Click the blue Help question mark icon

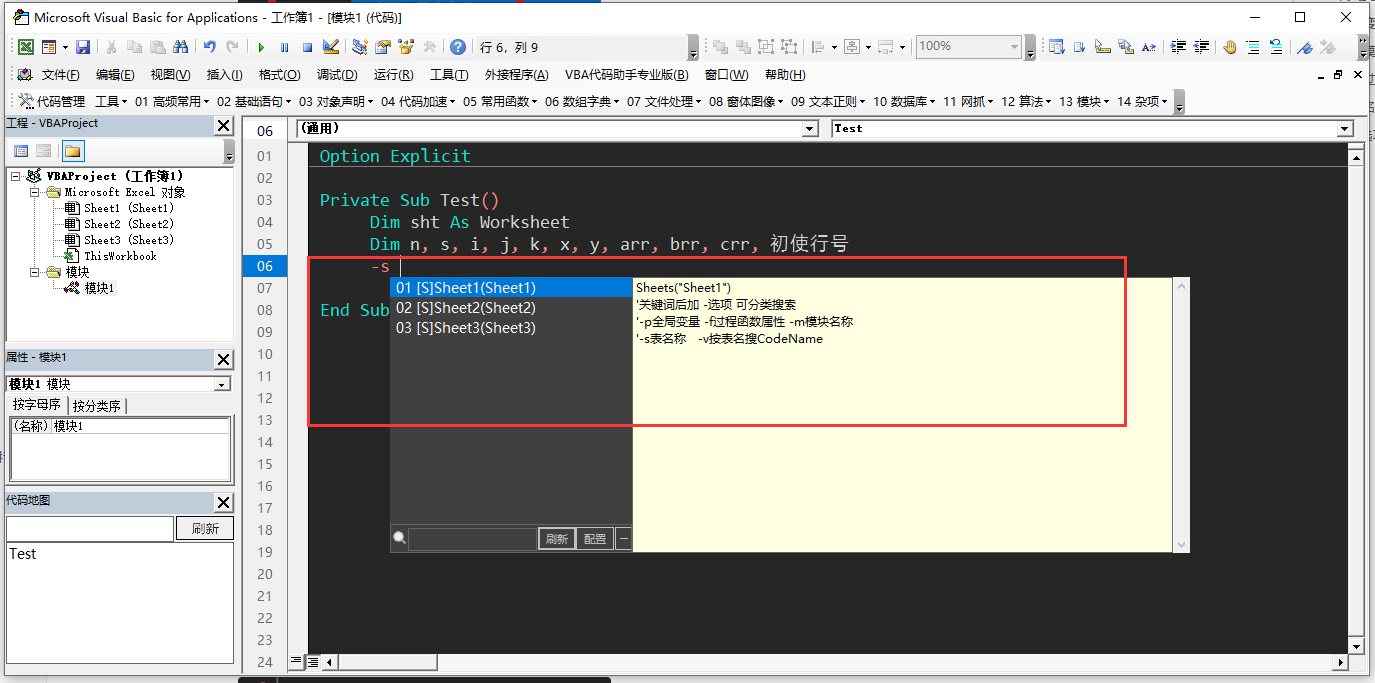point(458,47)
